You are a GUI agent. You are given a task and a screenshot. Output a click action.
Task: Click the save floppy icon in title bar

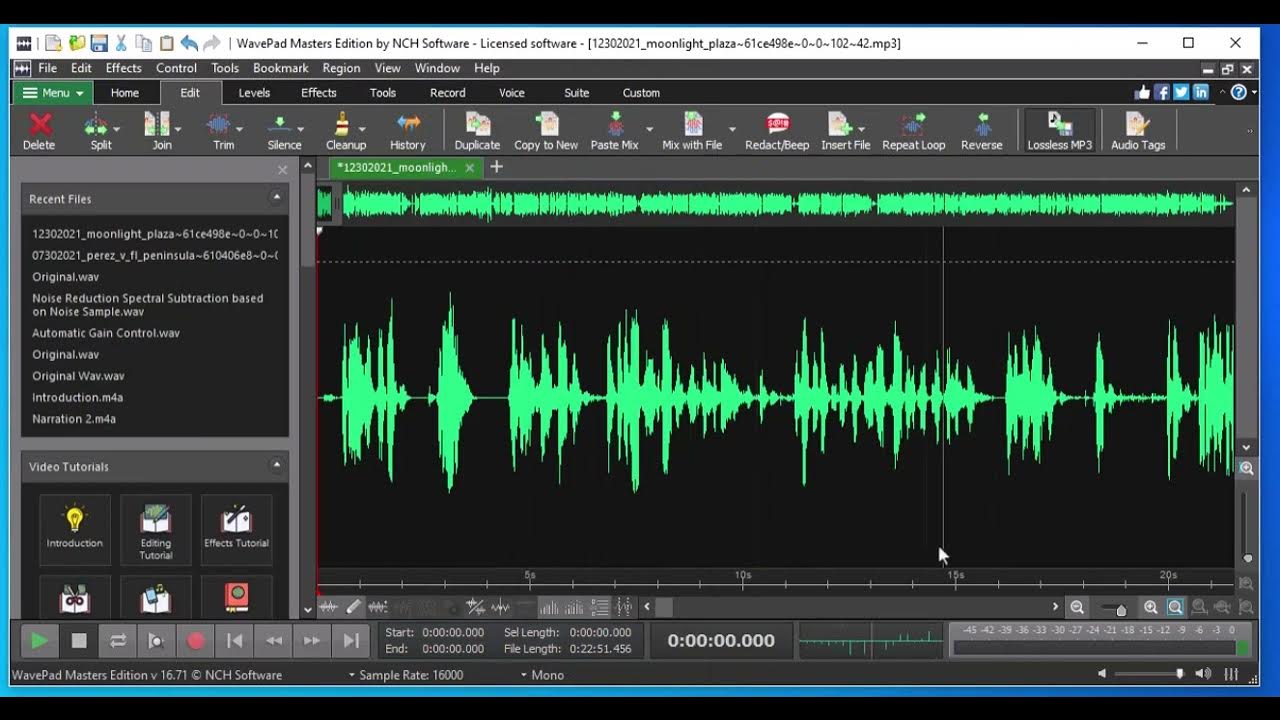point(99,43)
